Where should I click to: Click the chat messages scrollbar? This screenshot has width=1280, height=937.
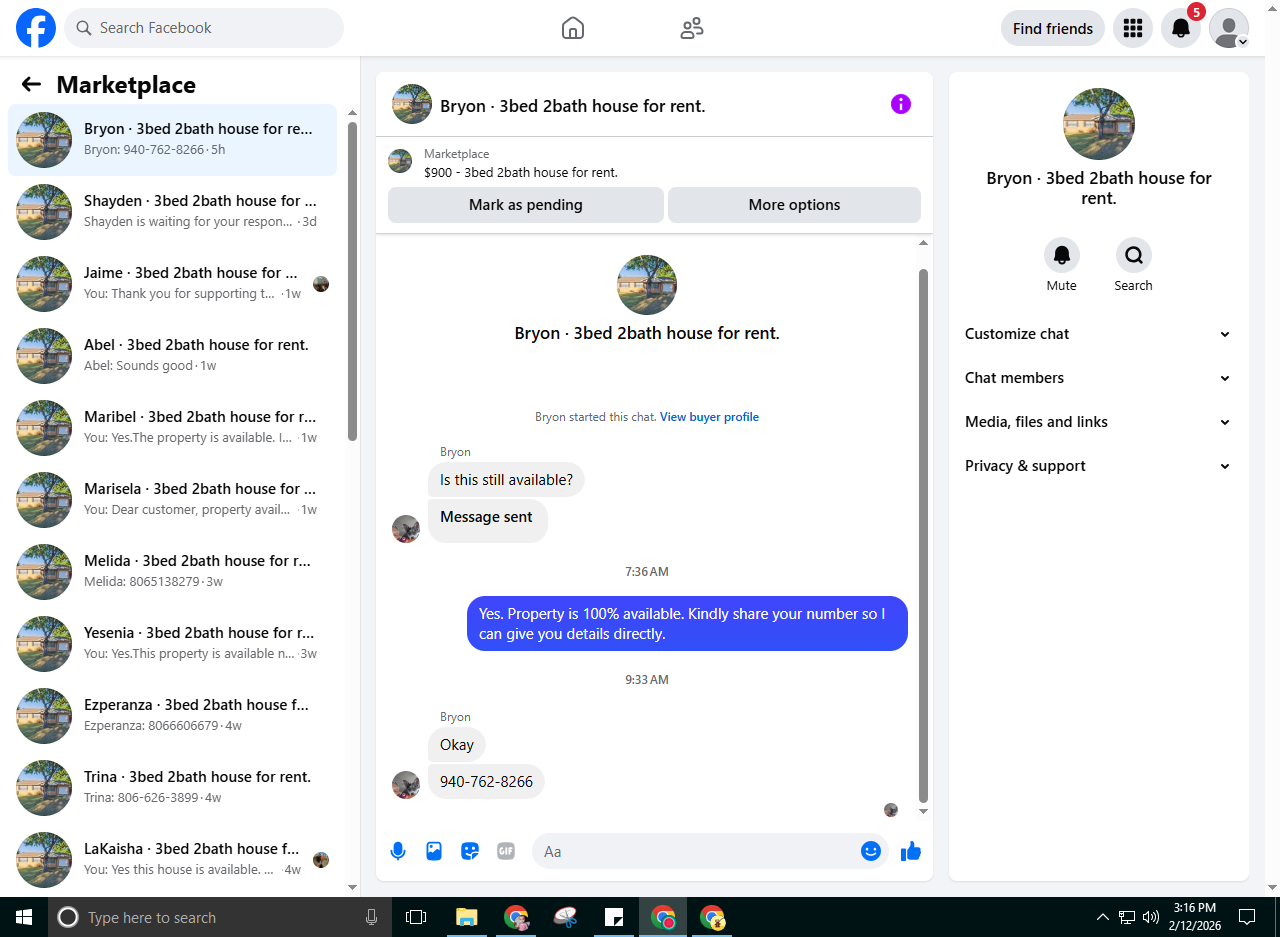923,535
